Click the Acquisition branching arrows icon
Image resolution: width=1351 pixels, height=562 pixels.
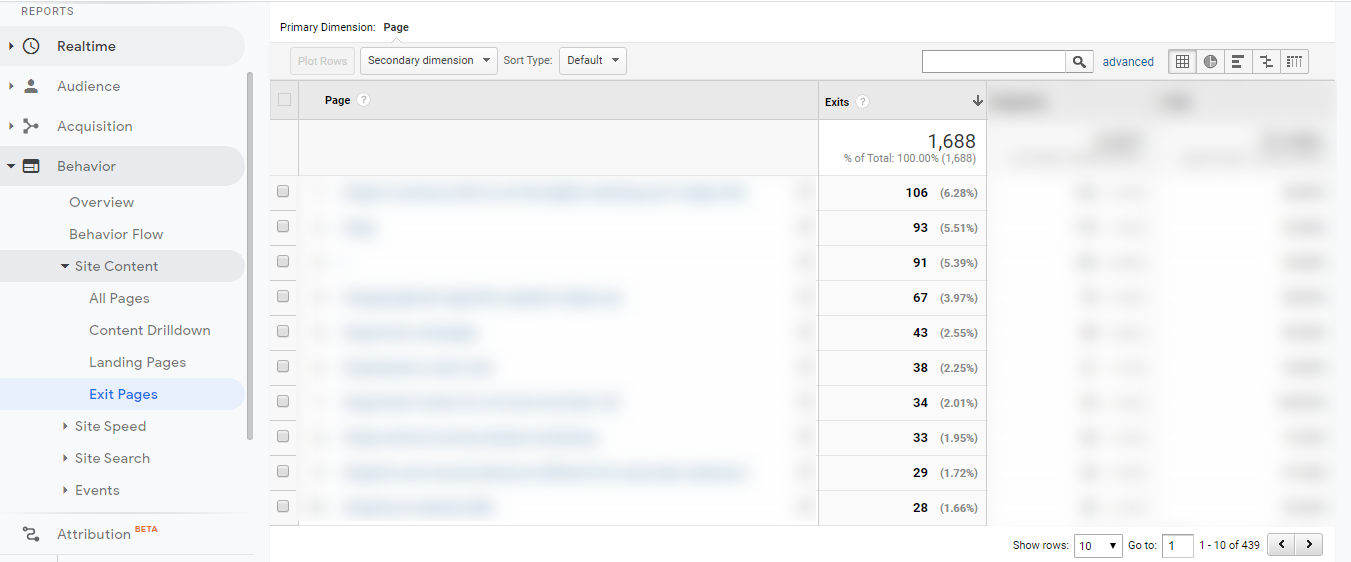[x=31, y=126]
